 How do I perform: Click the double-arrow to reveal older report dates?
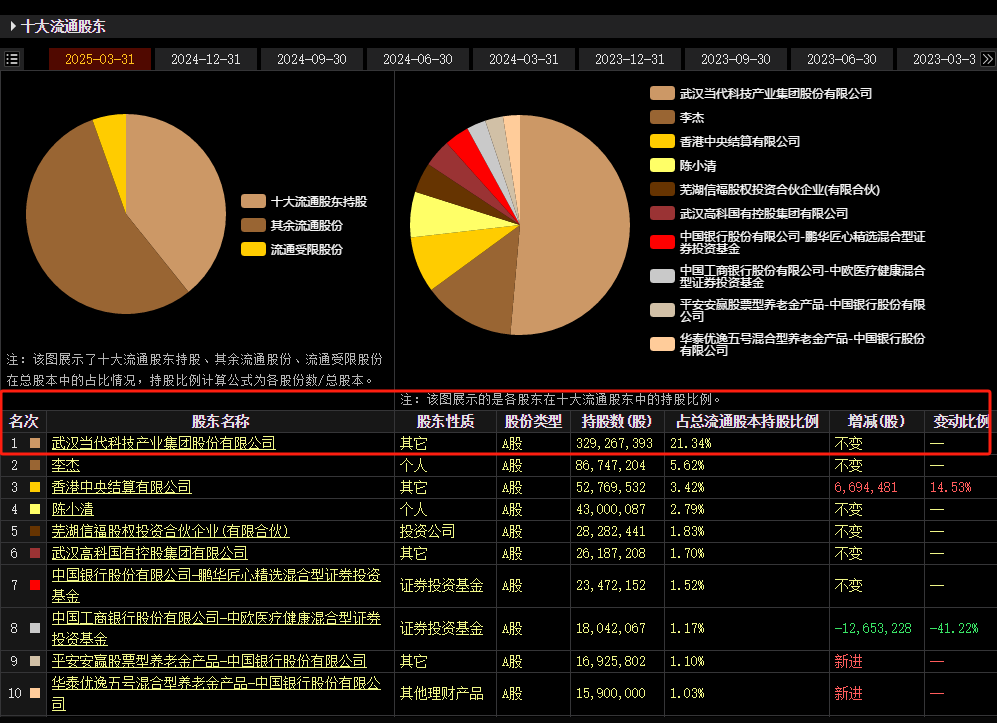tap(988, 59)
